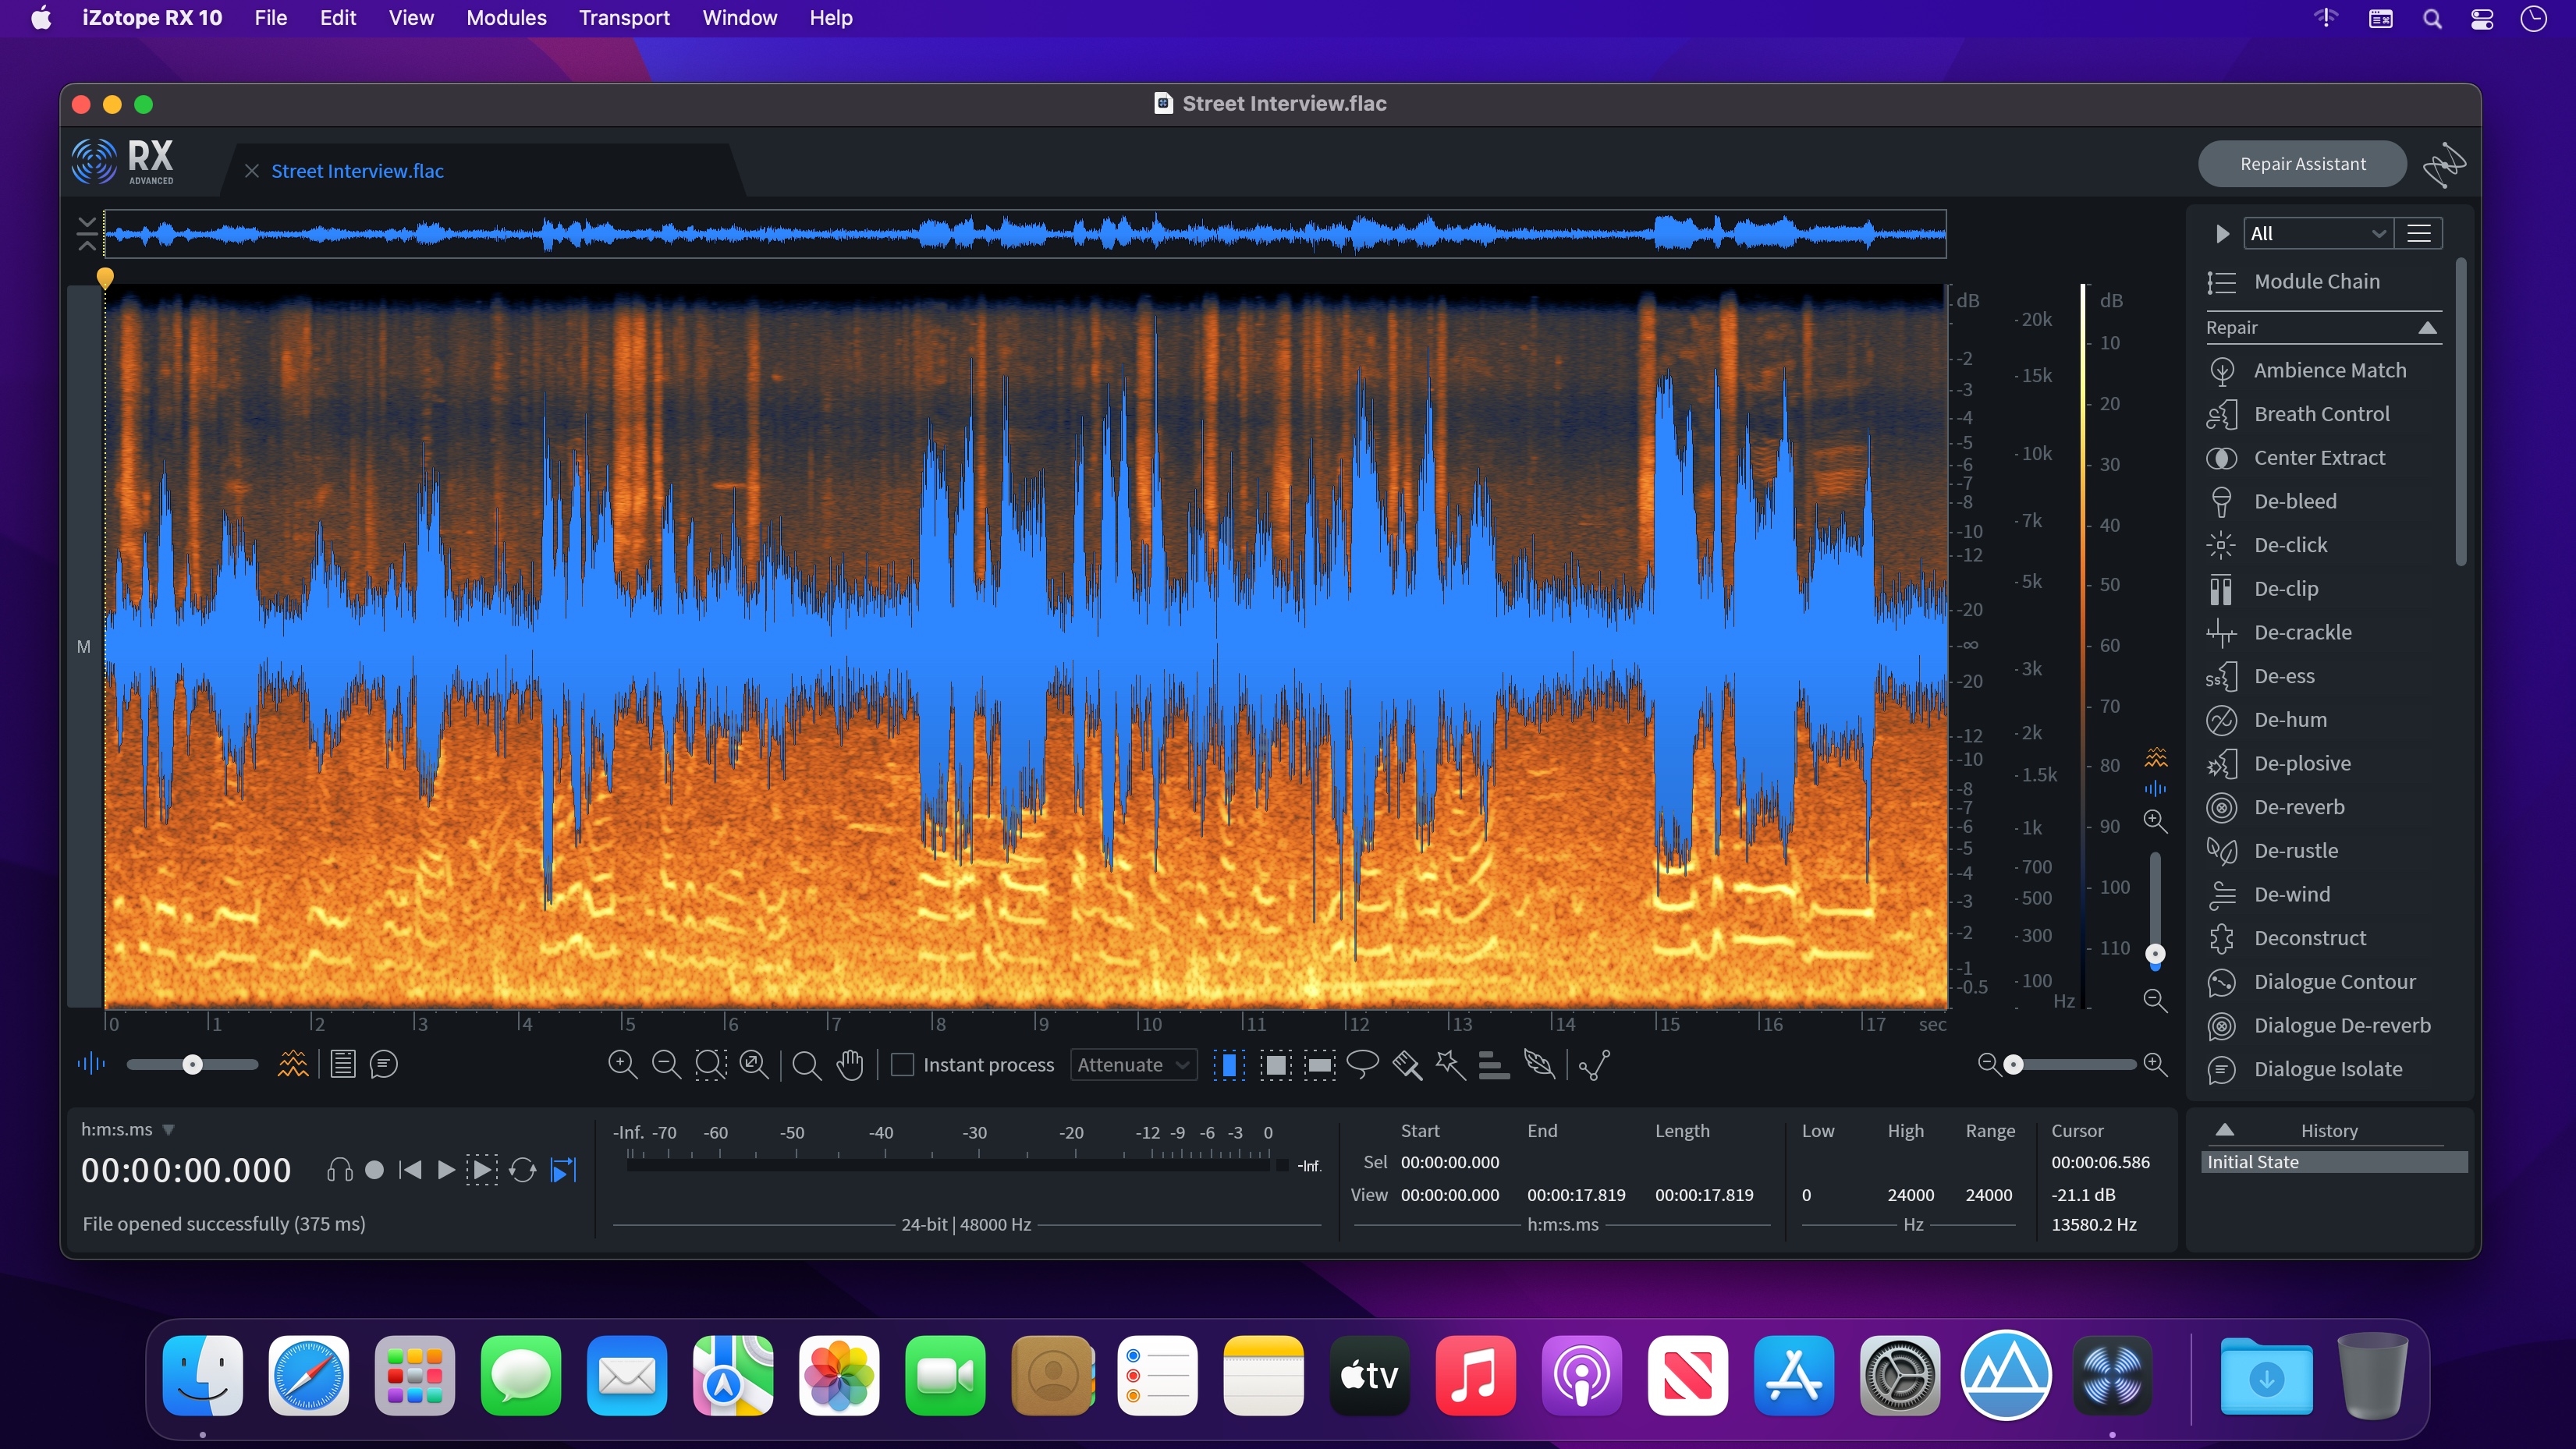This screenshot has height=1449, width=2576.
Task: Toggle Instant process checkbox
Action: (903, 1063)
